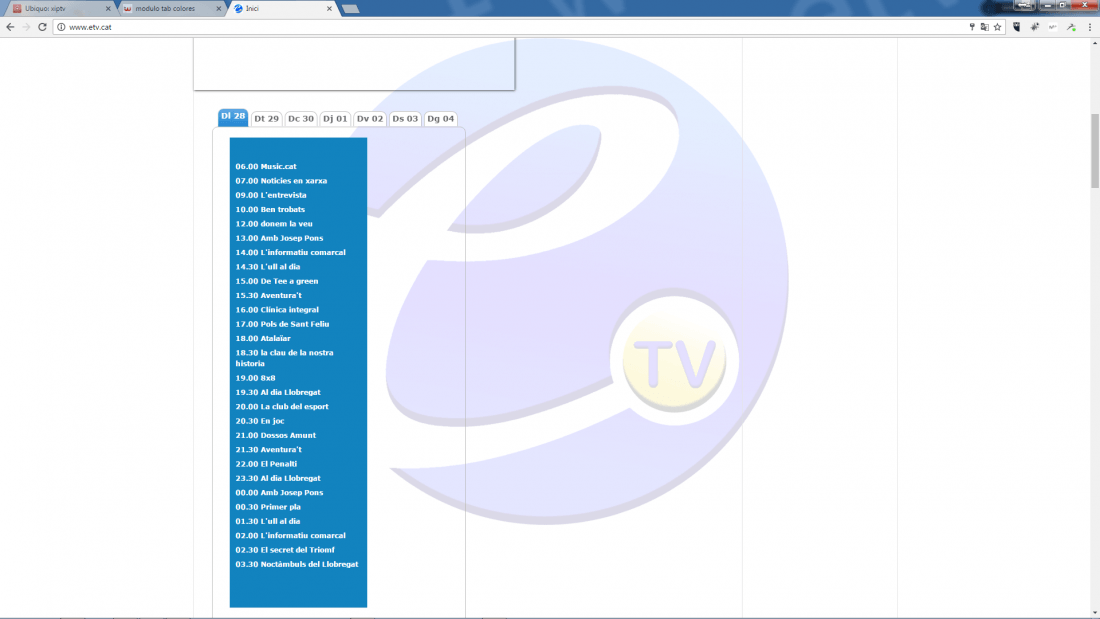Click 02.30 El secret del Triomf entry

(x=285, y=550)
